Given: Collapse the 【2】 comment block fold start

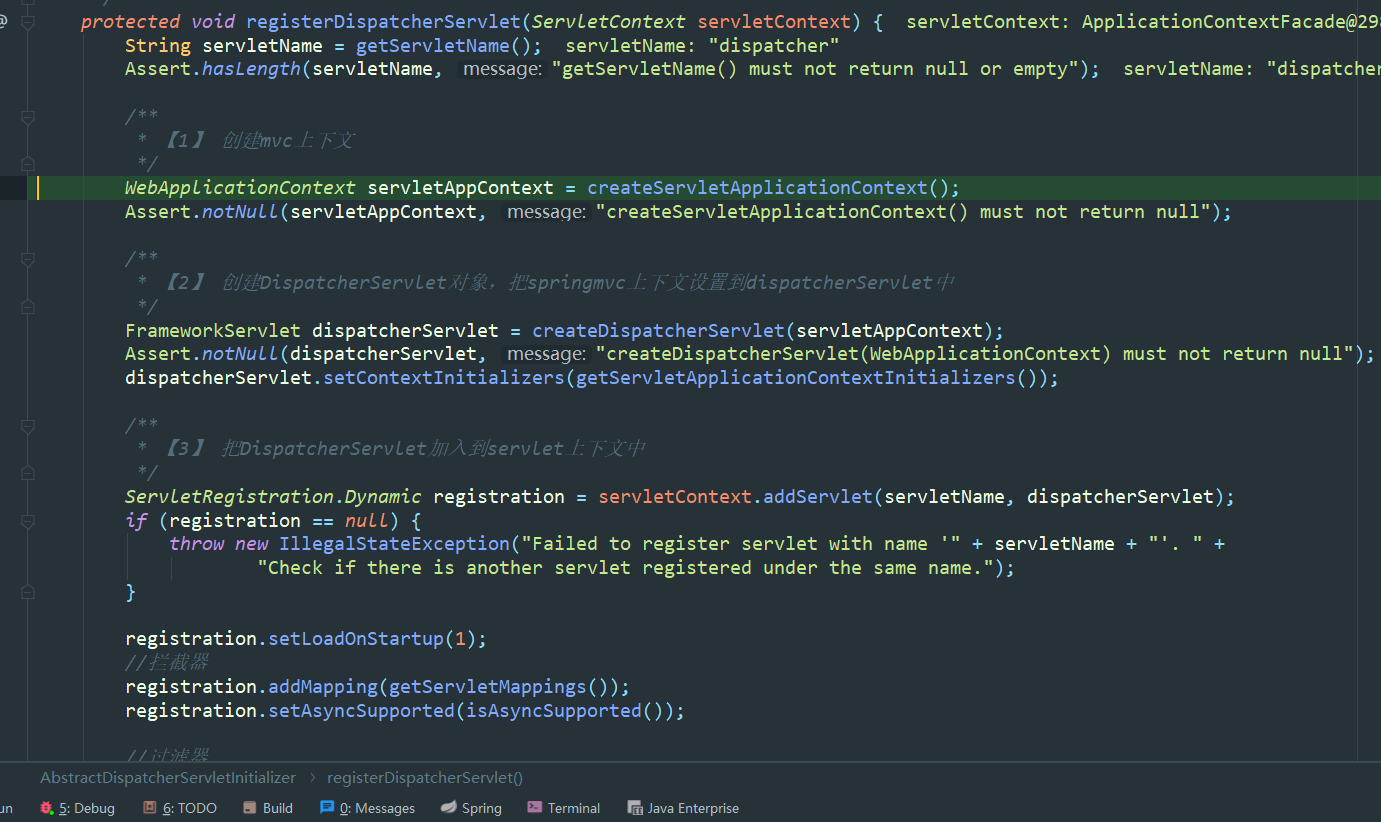Looking at the screenshot, I should 27,259.
